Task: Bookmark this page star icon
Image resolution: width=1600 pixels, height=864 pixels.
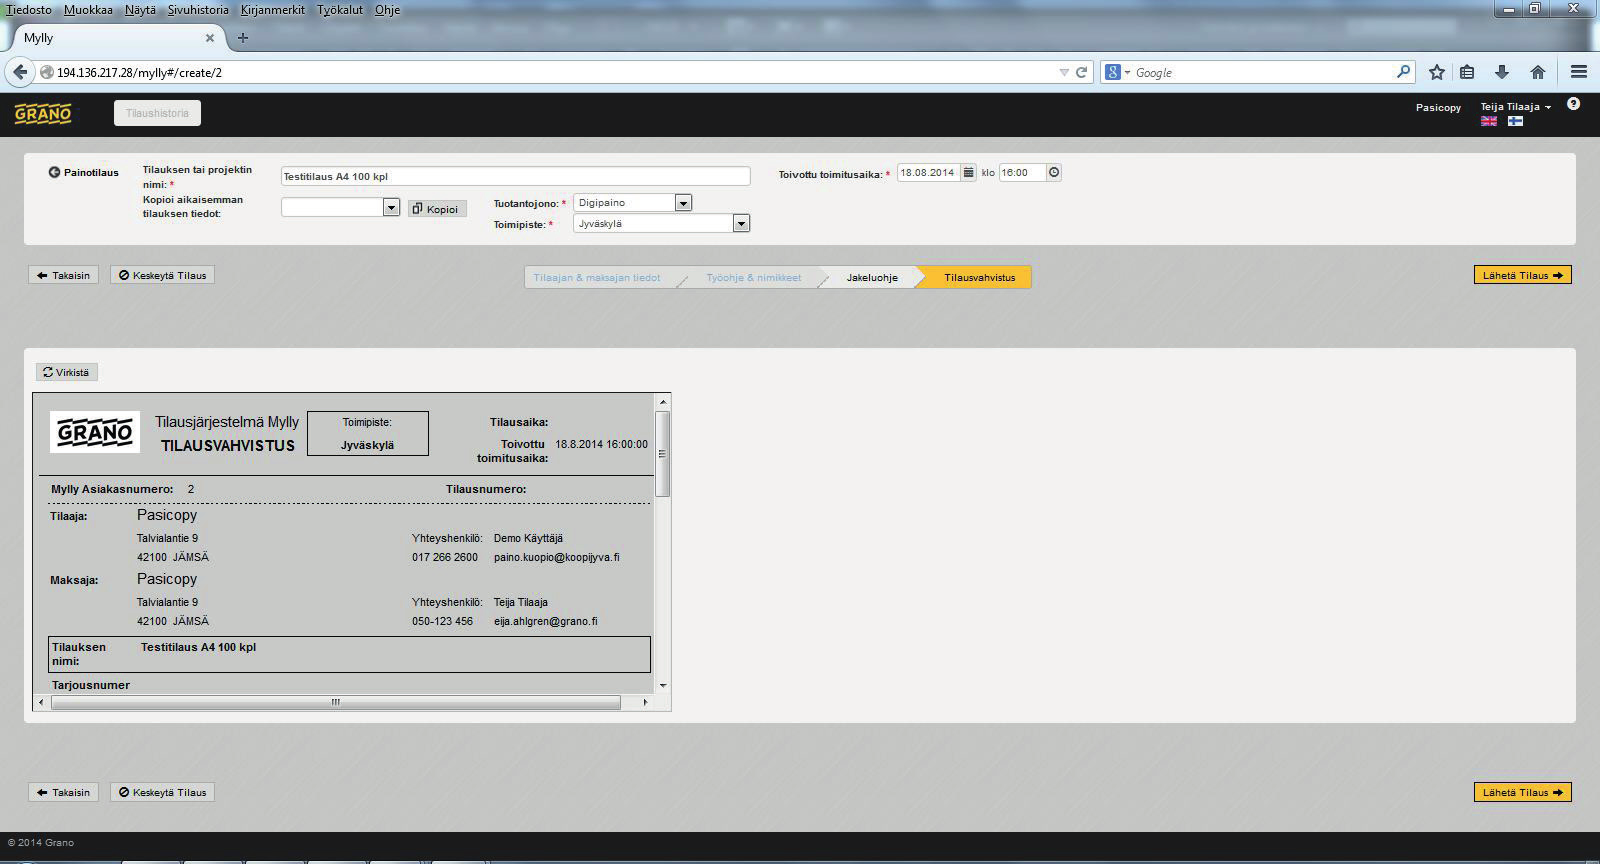Action: [x=1437, y=72]
